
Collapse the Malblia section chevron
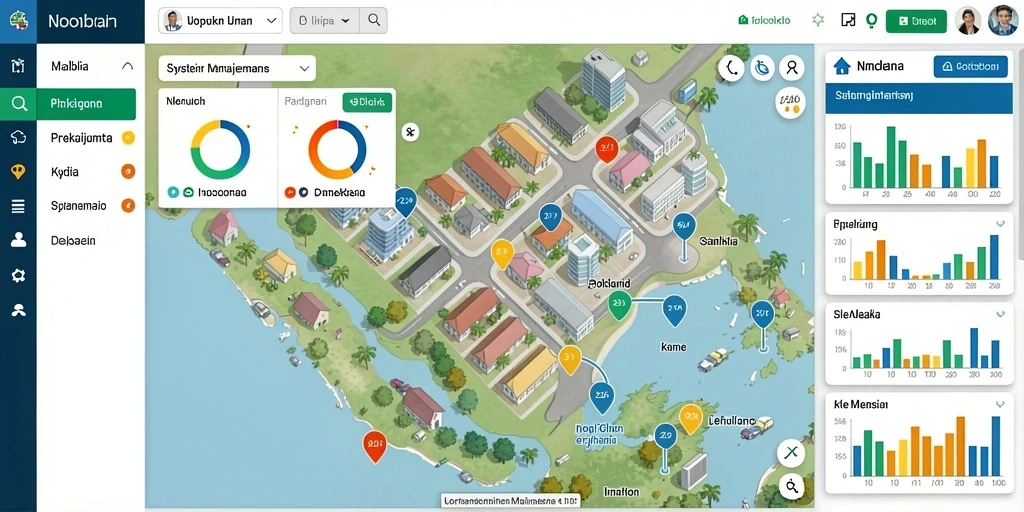point(127,66)
